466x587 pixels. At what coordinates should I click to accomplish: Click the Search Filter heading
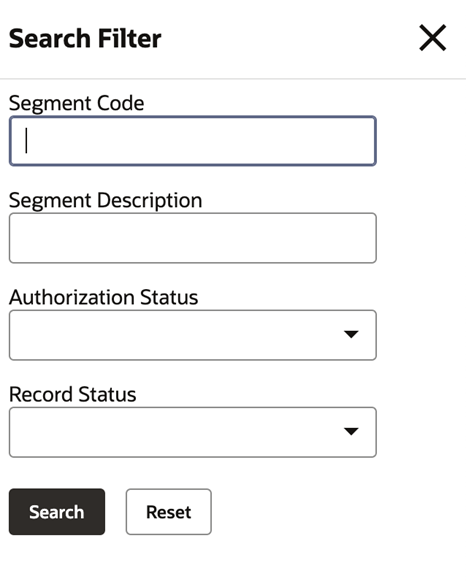tap(85, 39)
